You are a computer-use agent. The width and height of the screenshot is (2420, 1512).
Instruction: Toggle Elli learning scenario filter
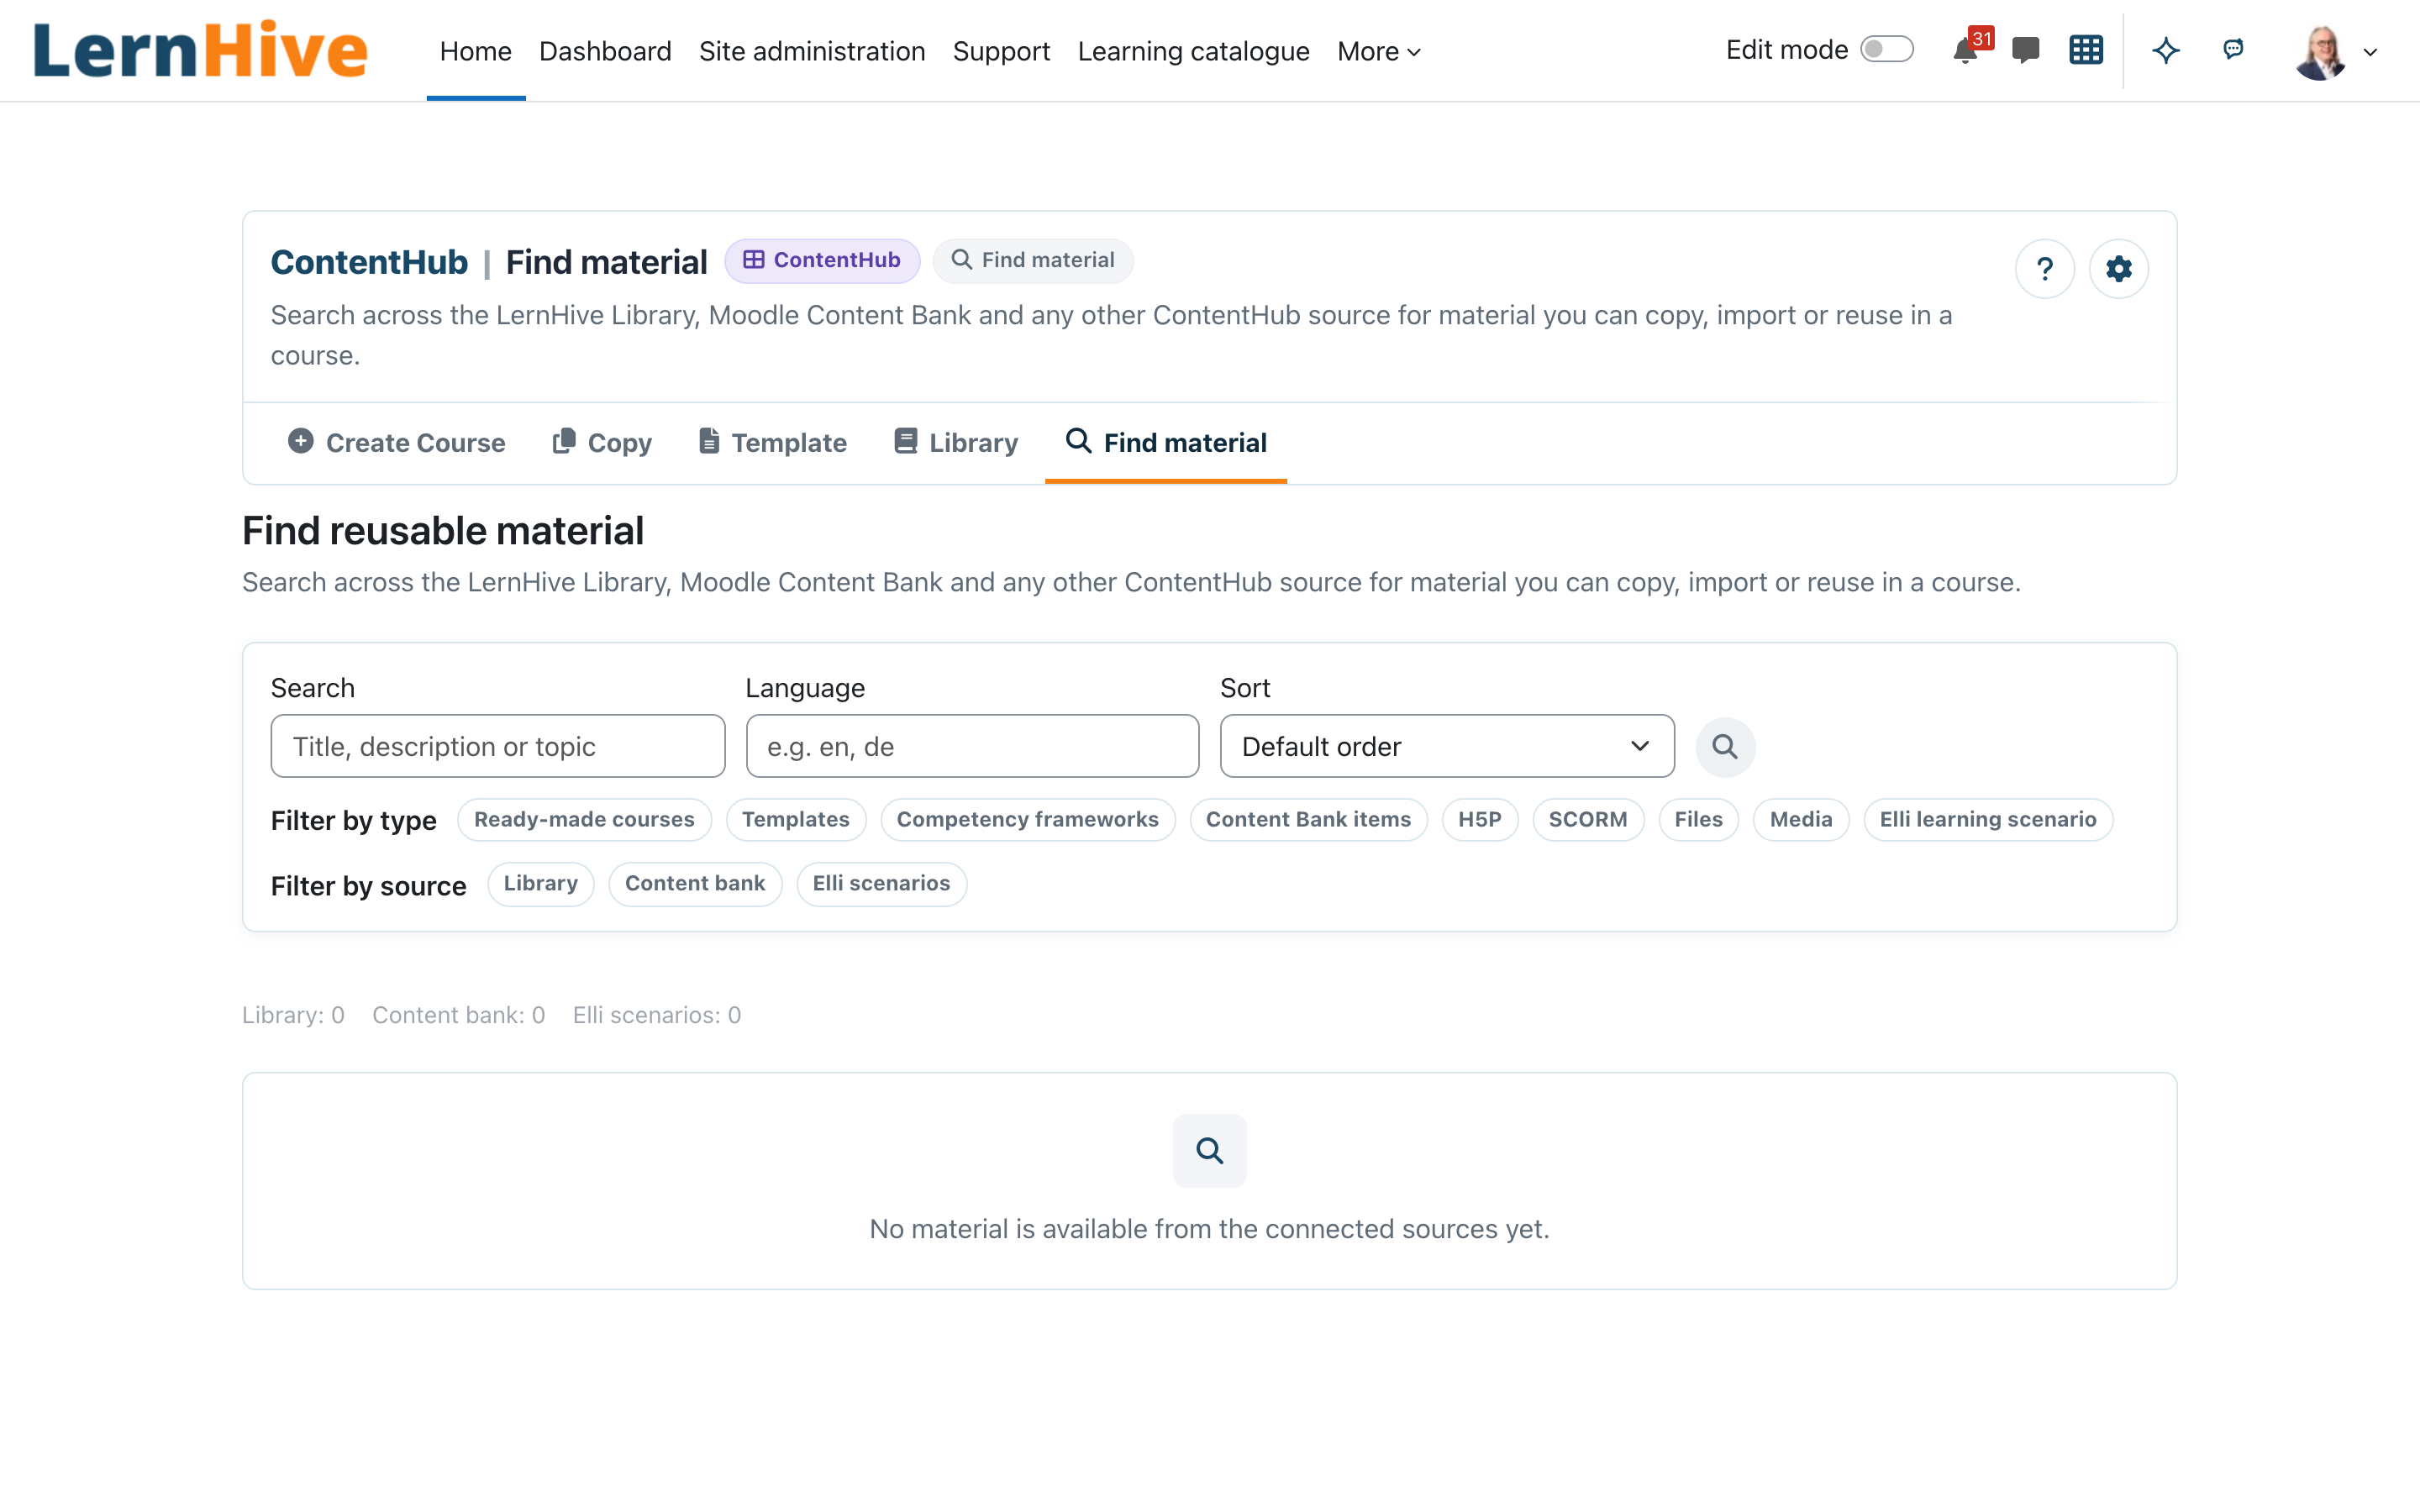point(1988,820)
